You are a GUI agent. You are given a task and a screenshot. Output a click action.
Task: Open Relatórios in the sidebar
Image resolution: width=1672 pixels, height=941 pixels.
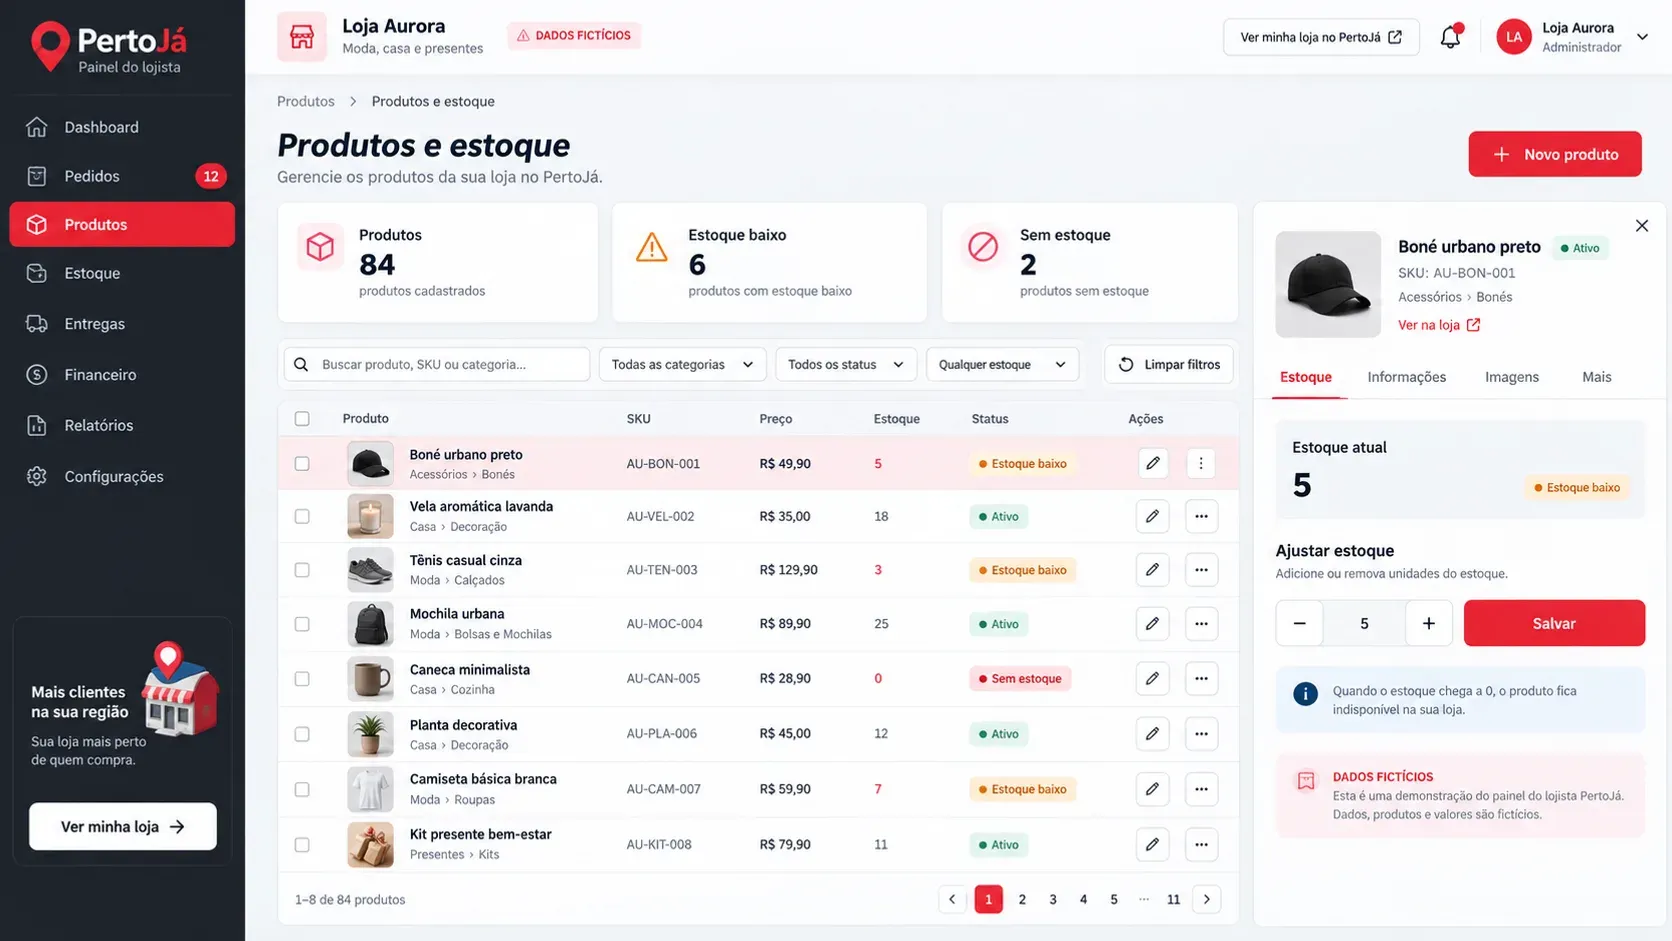coord(122,425)
